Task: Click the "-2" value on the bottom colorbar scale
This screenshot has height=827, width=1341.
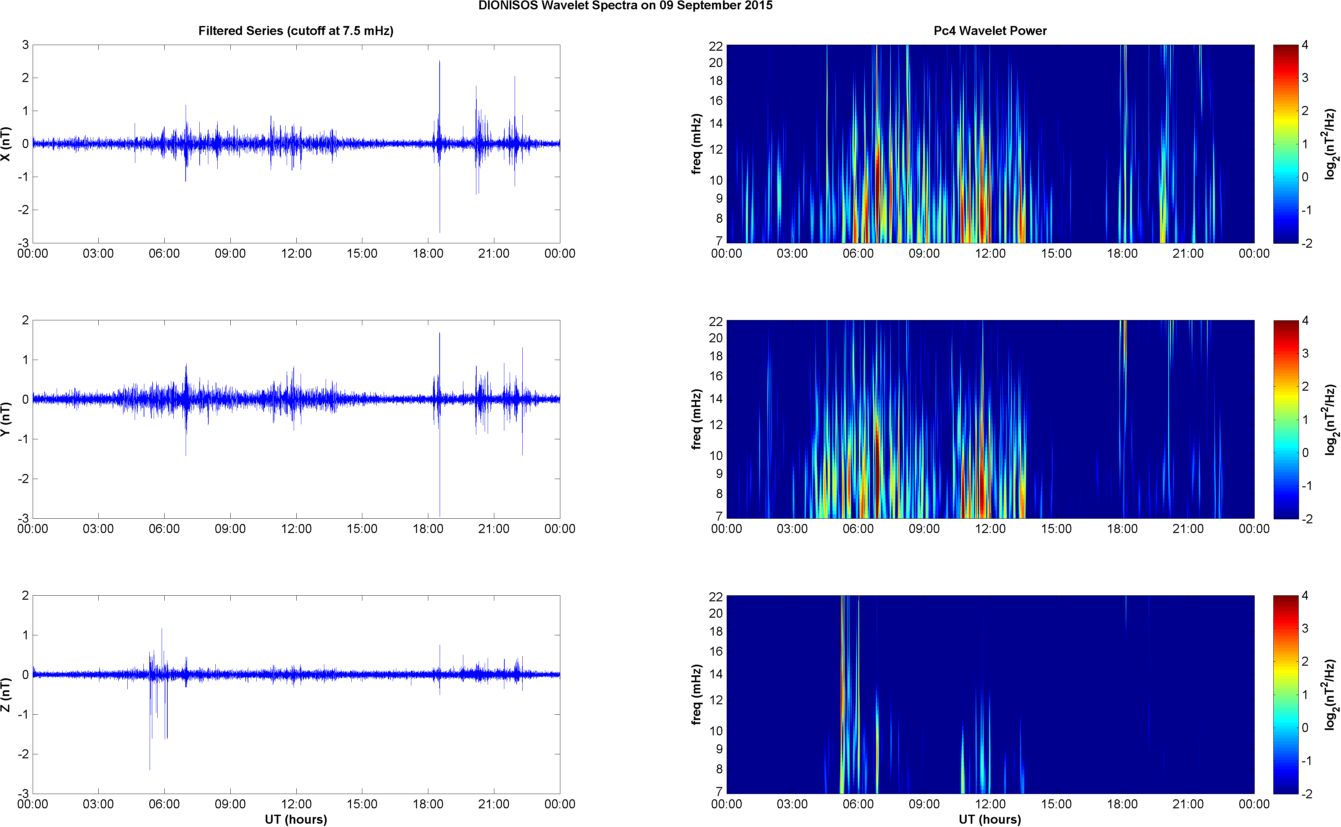Action: click(x=1309, y=793)
